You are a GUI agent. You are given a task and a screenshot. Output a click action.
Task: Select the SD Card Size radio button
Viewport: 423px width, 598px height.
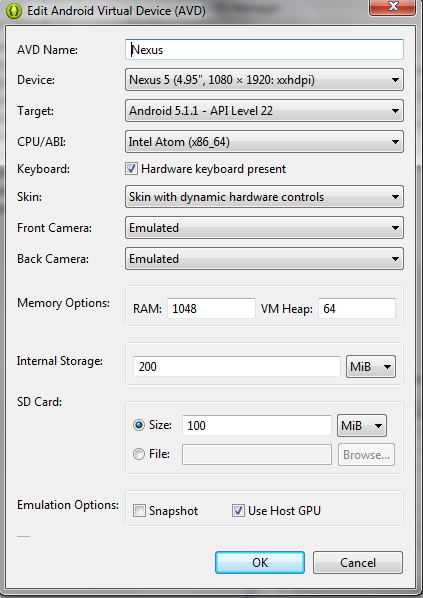coord(139,425)
